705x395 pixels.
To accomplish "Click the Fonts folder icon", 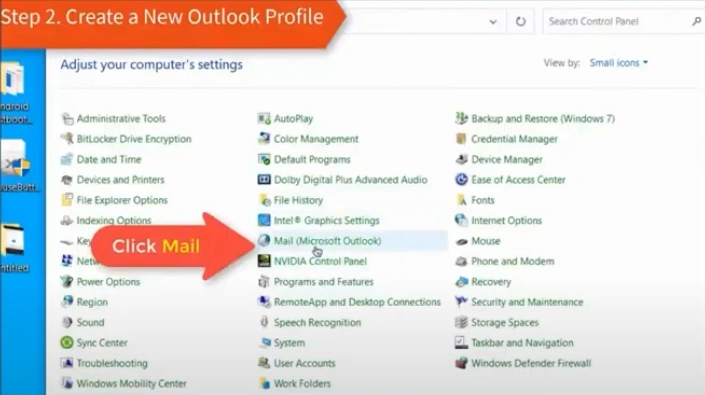I will pyautogui.click(x=461, y=200).
